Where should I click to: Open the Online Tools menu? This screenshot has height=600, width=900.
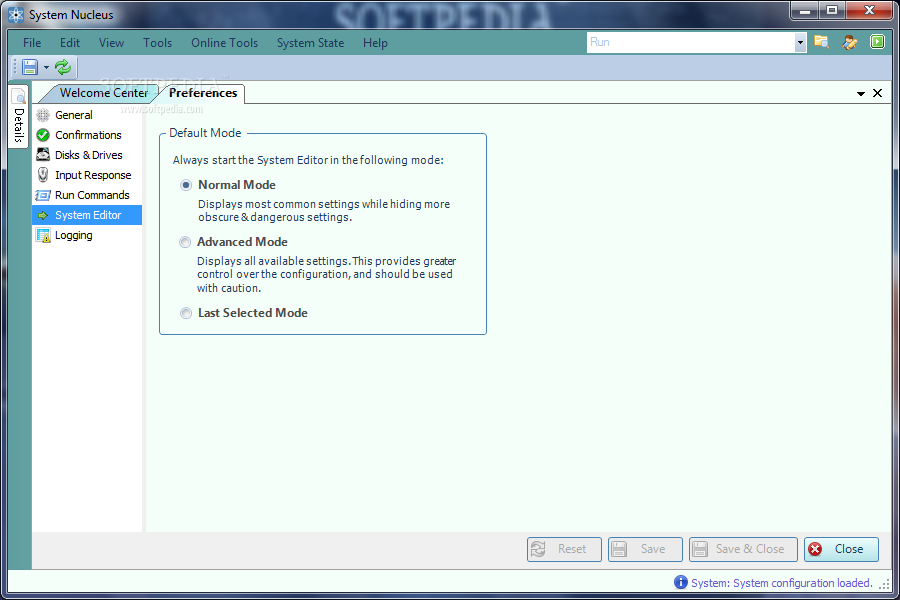click(224, 43)
